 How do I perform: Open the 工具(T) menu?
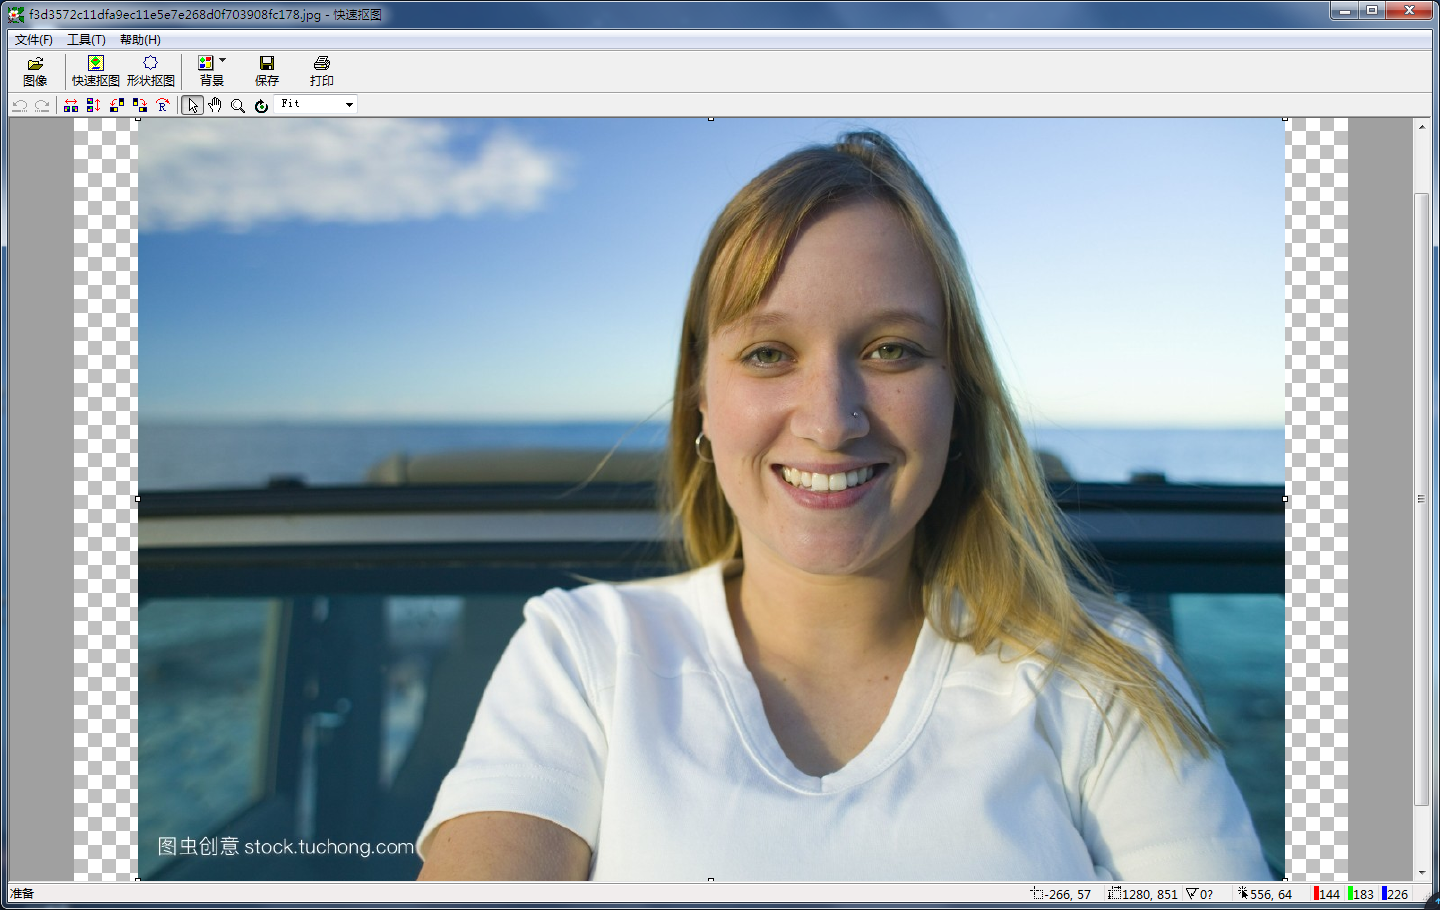[86, 40]
